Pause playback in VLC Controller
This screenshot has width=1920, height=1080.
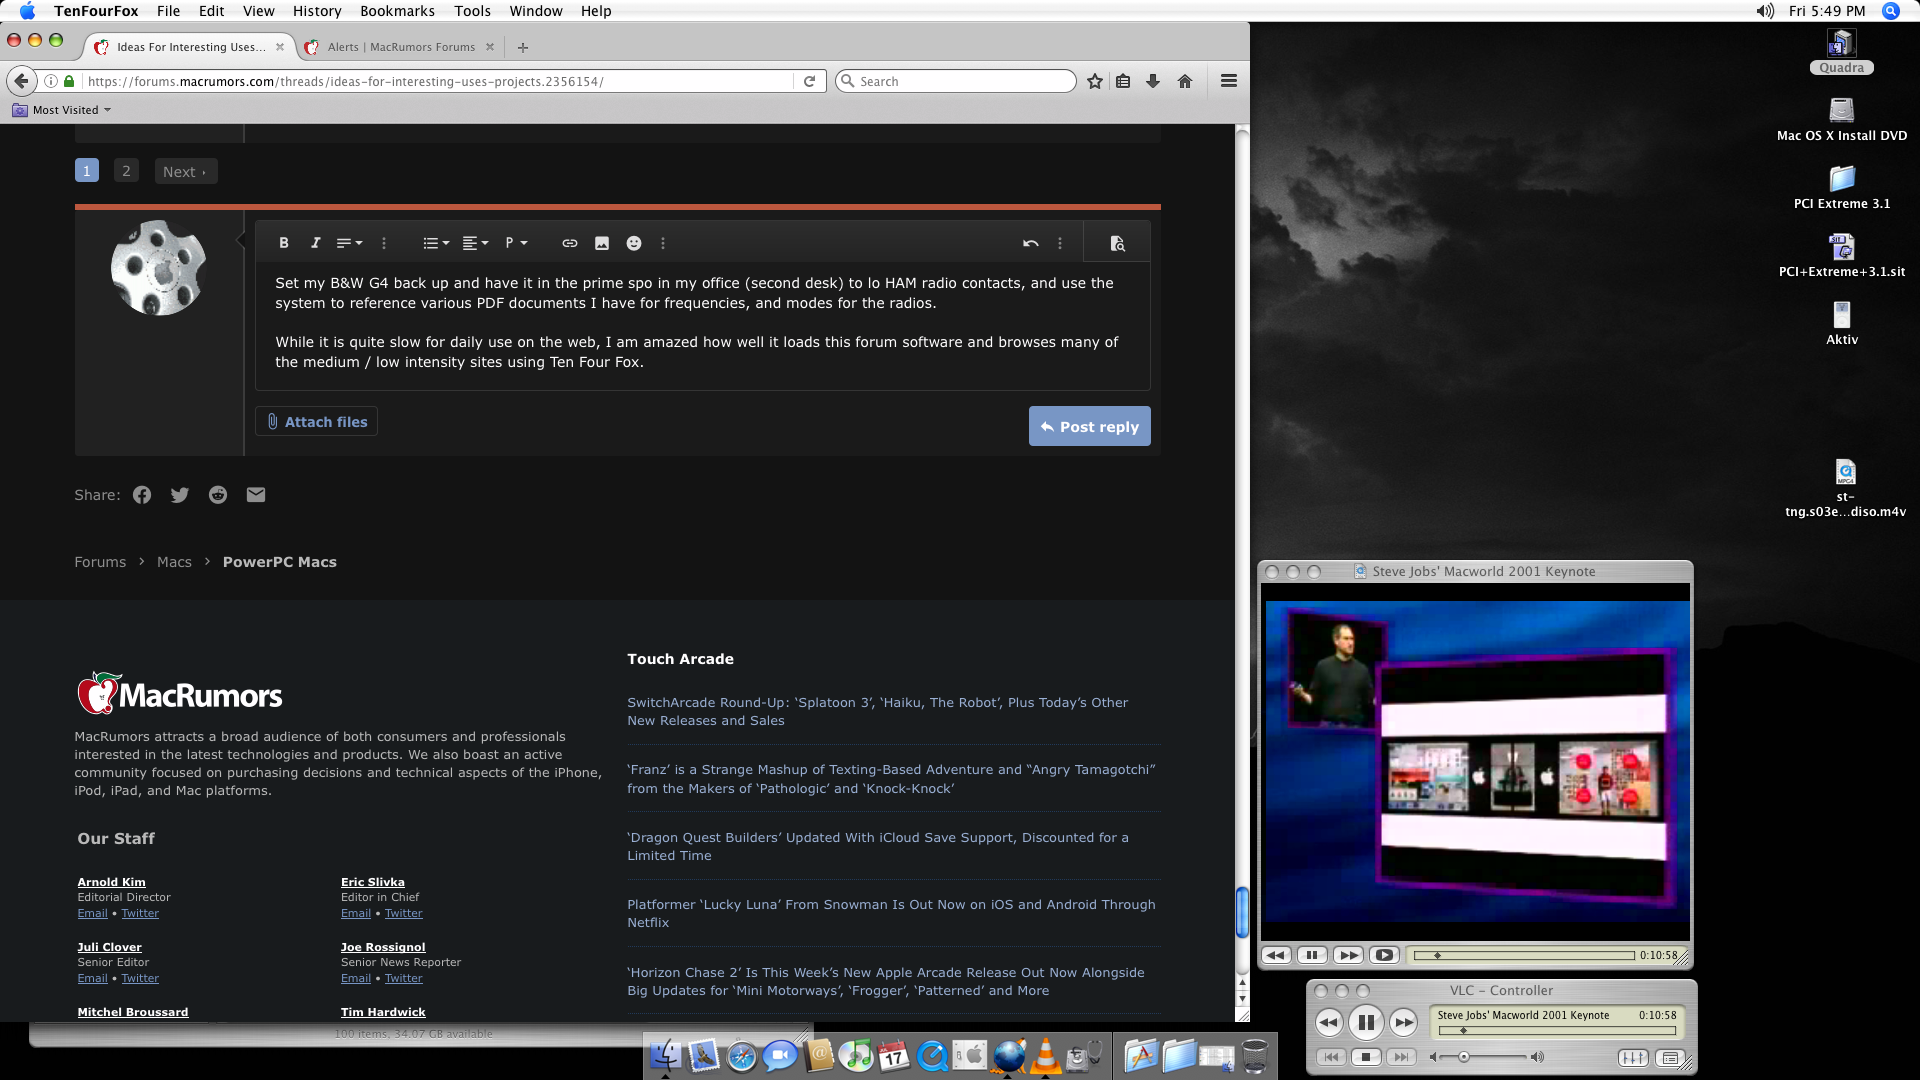point(1366,1022)
